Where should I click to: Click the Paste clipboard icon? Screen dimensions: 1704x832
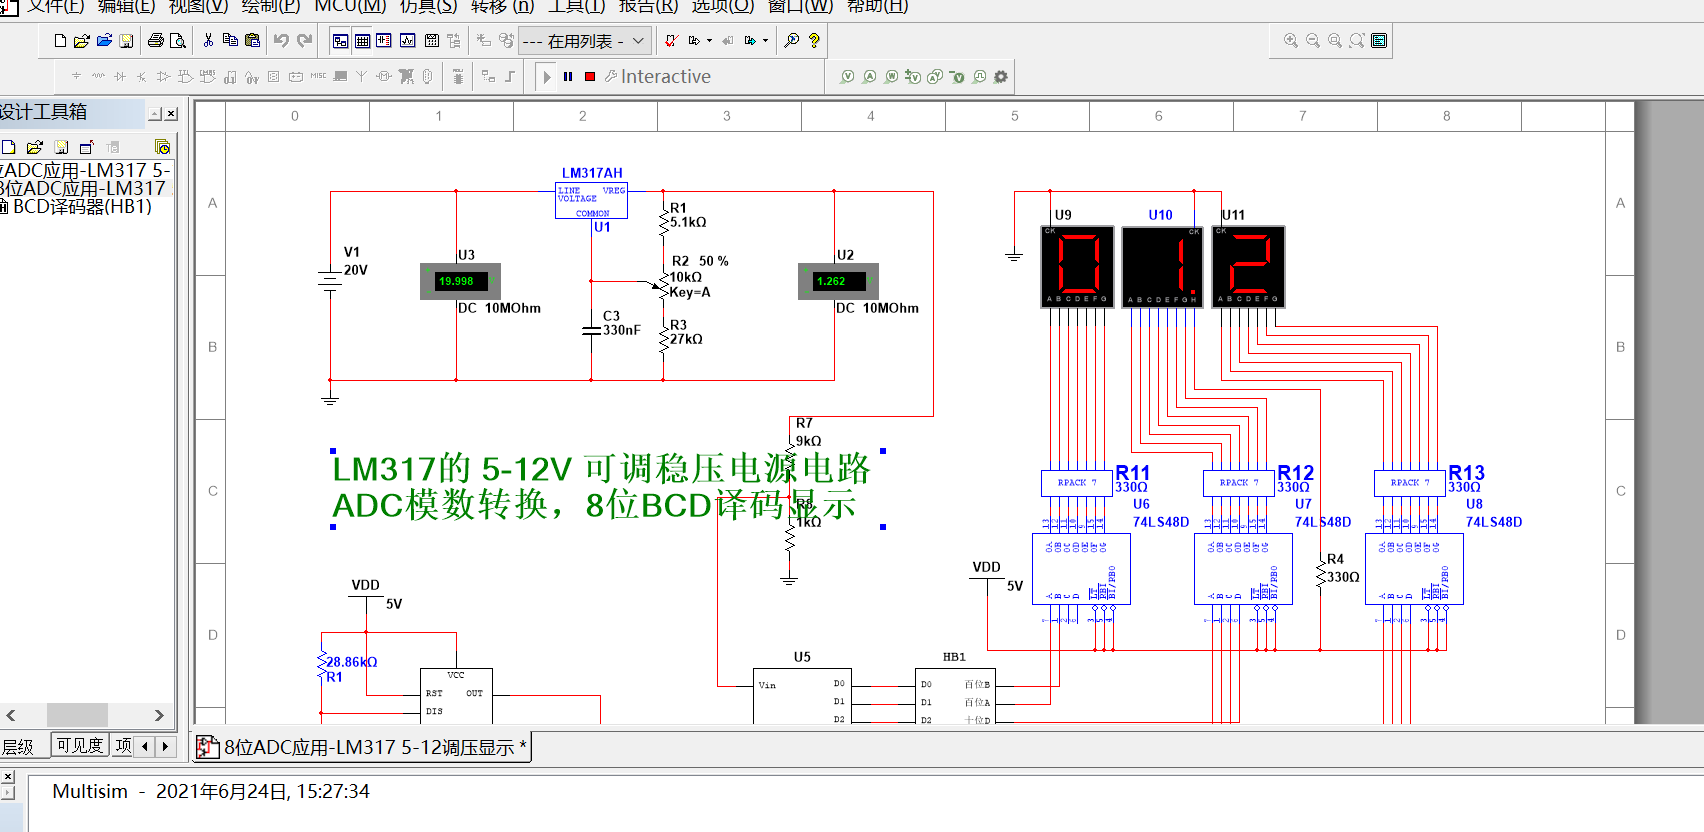pos(252,41)
